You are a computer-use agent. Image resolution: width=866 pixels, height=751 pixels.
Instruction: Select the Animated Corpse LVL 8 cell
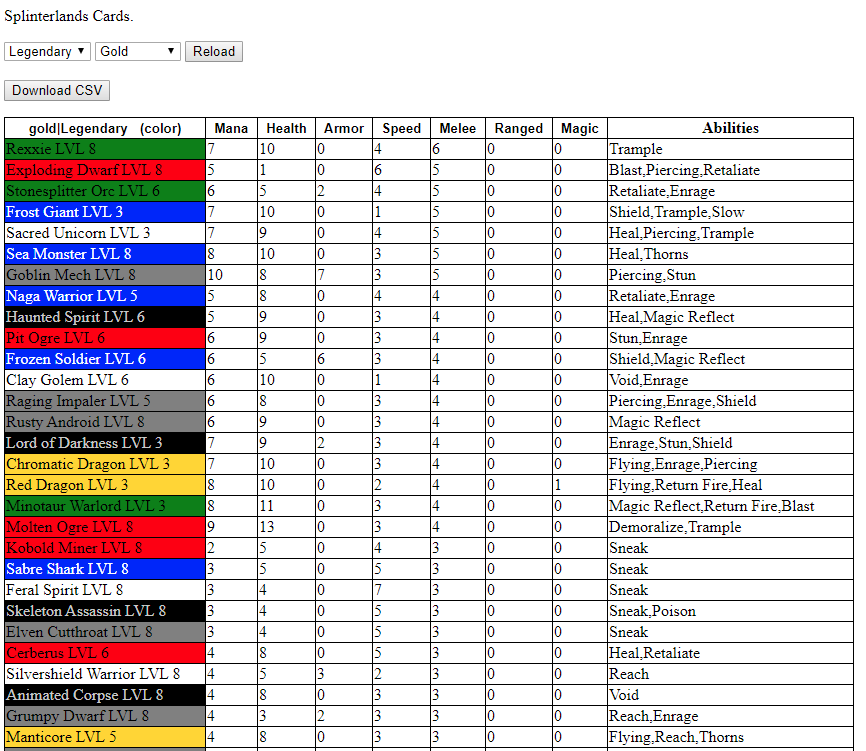[x=105, y=695]
